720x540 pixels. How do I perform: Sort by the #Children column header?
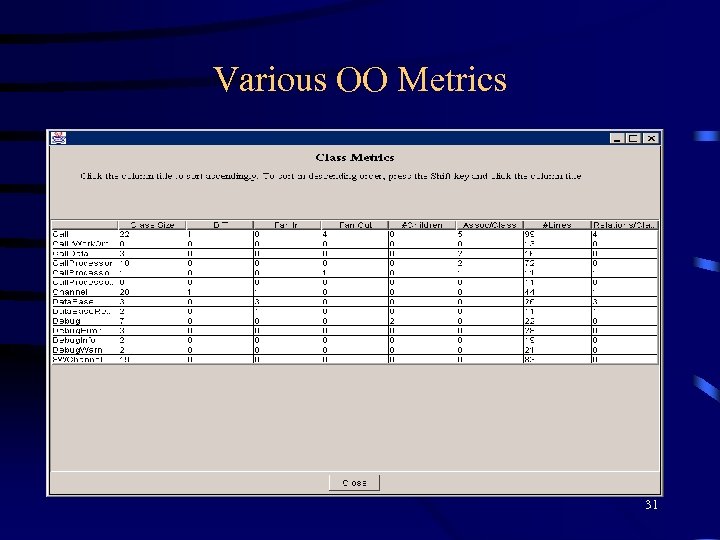(x=422, y=225)
